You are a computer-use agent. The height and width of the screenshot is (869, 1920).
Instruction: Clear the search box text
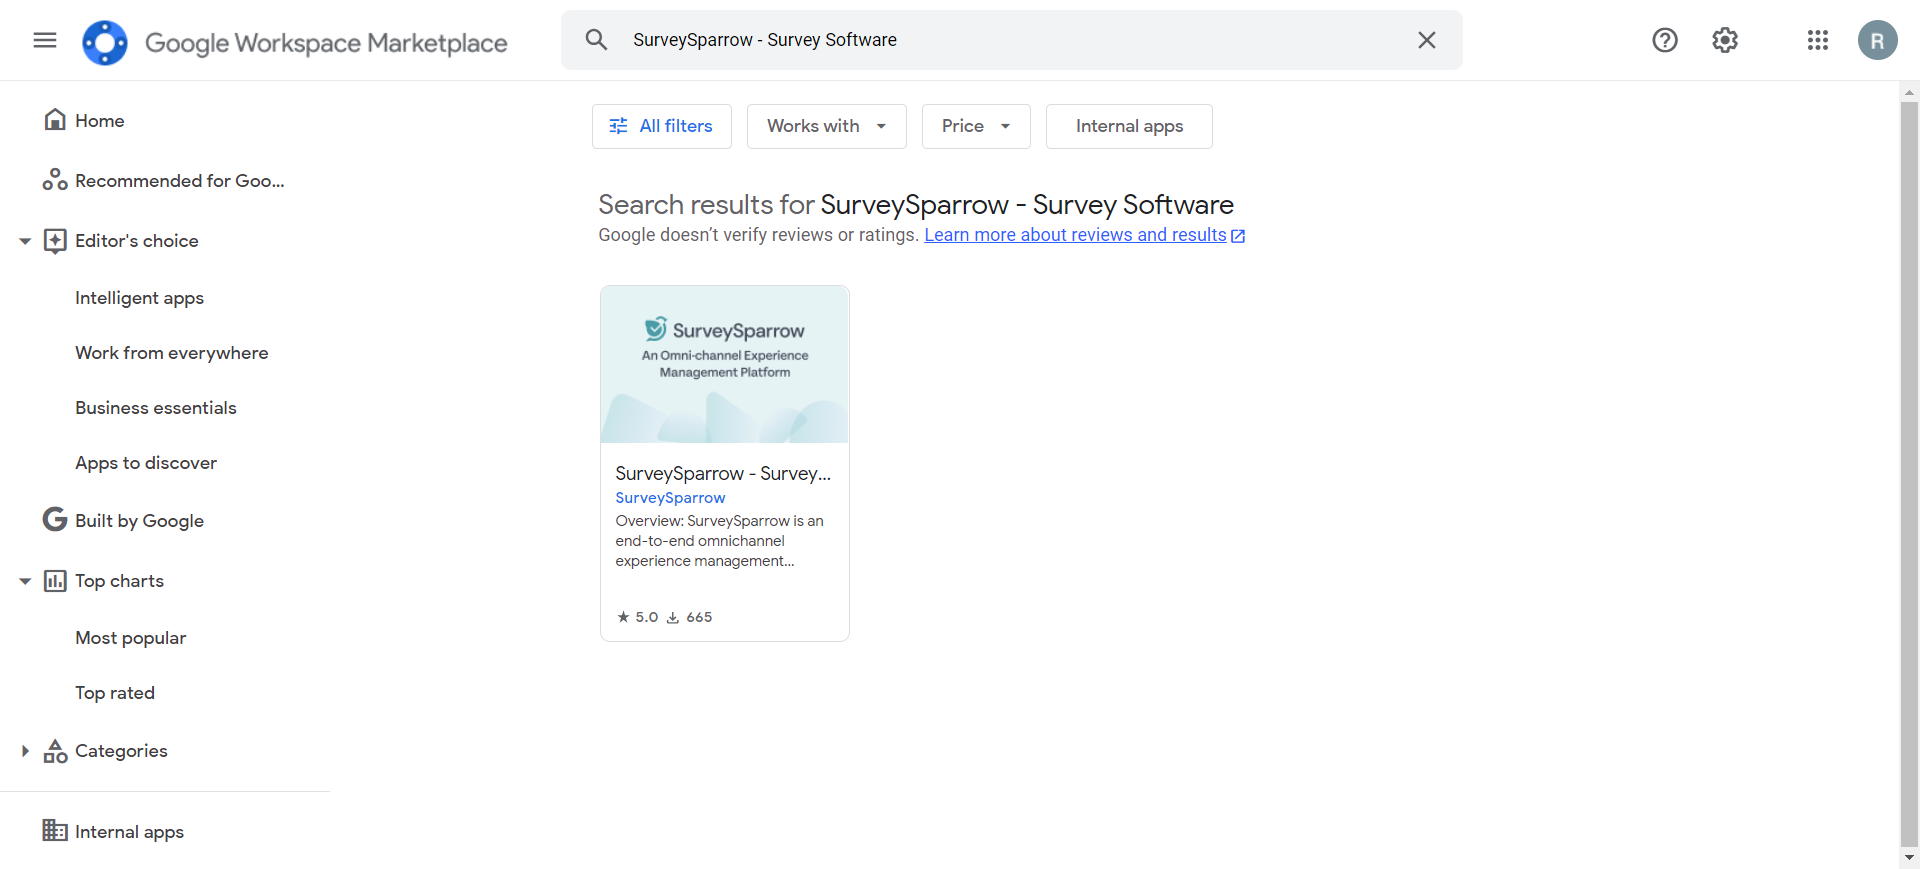1426,40
